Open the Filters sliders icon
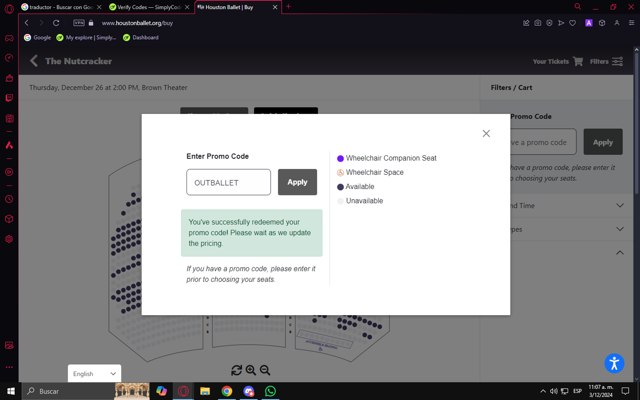The image size is (640, 400). tap(617, 61)
